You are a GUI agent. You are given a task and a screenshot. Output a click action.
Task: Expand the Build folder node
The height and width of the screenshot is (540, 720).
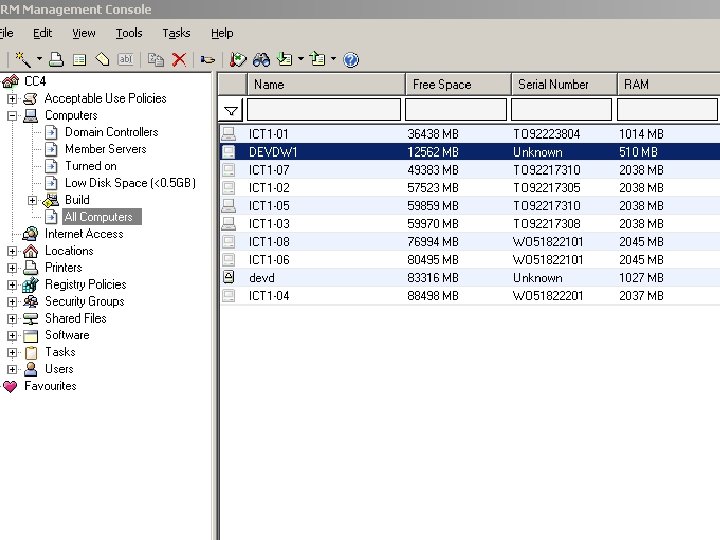pyautogui.click(x=32, y=200)
